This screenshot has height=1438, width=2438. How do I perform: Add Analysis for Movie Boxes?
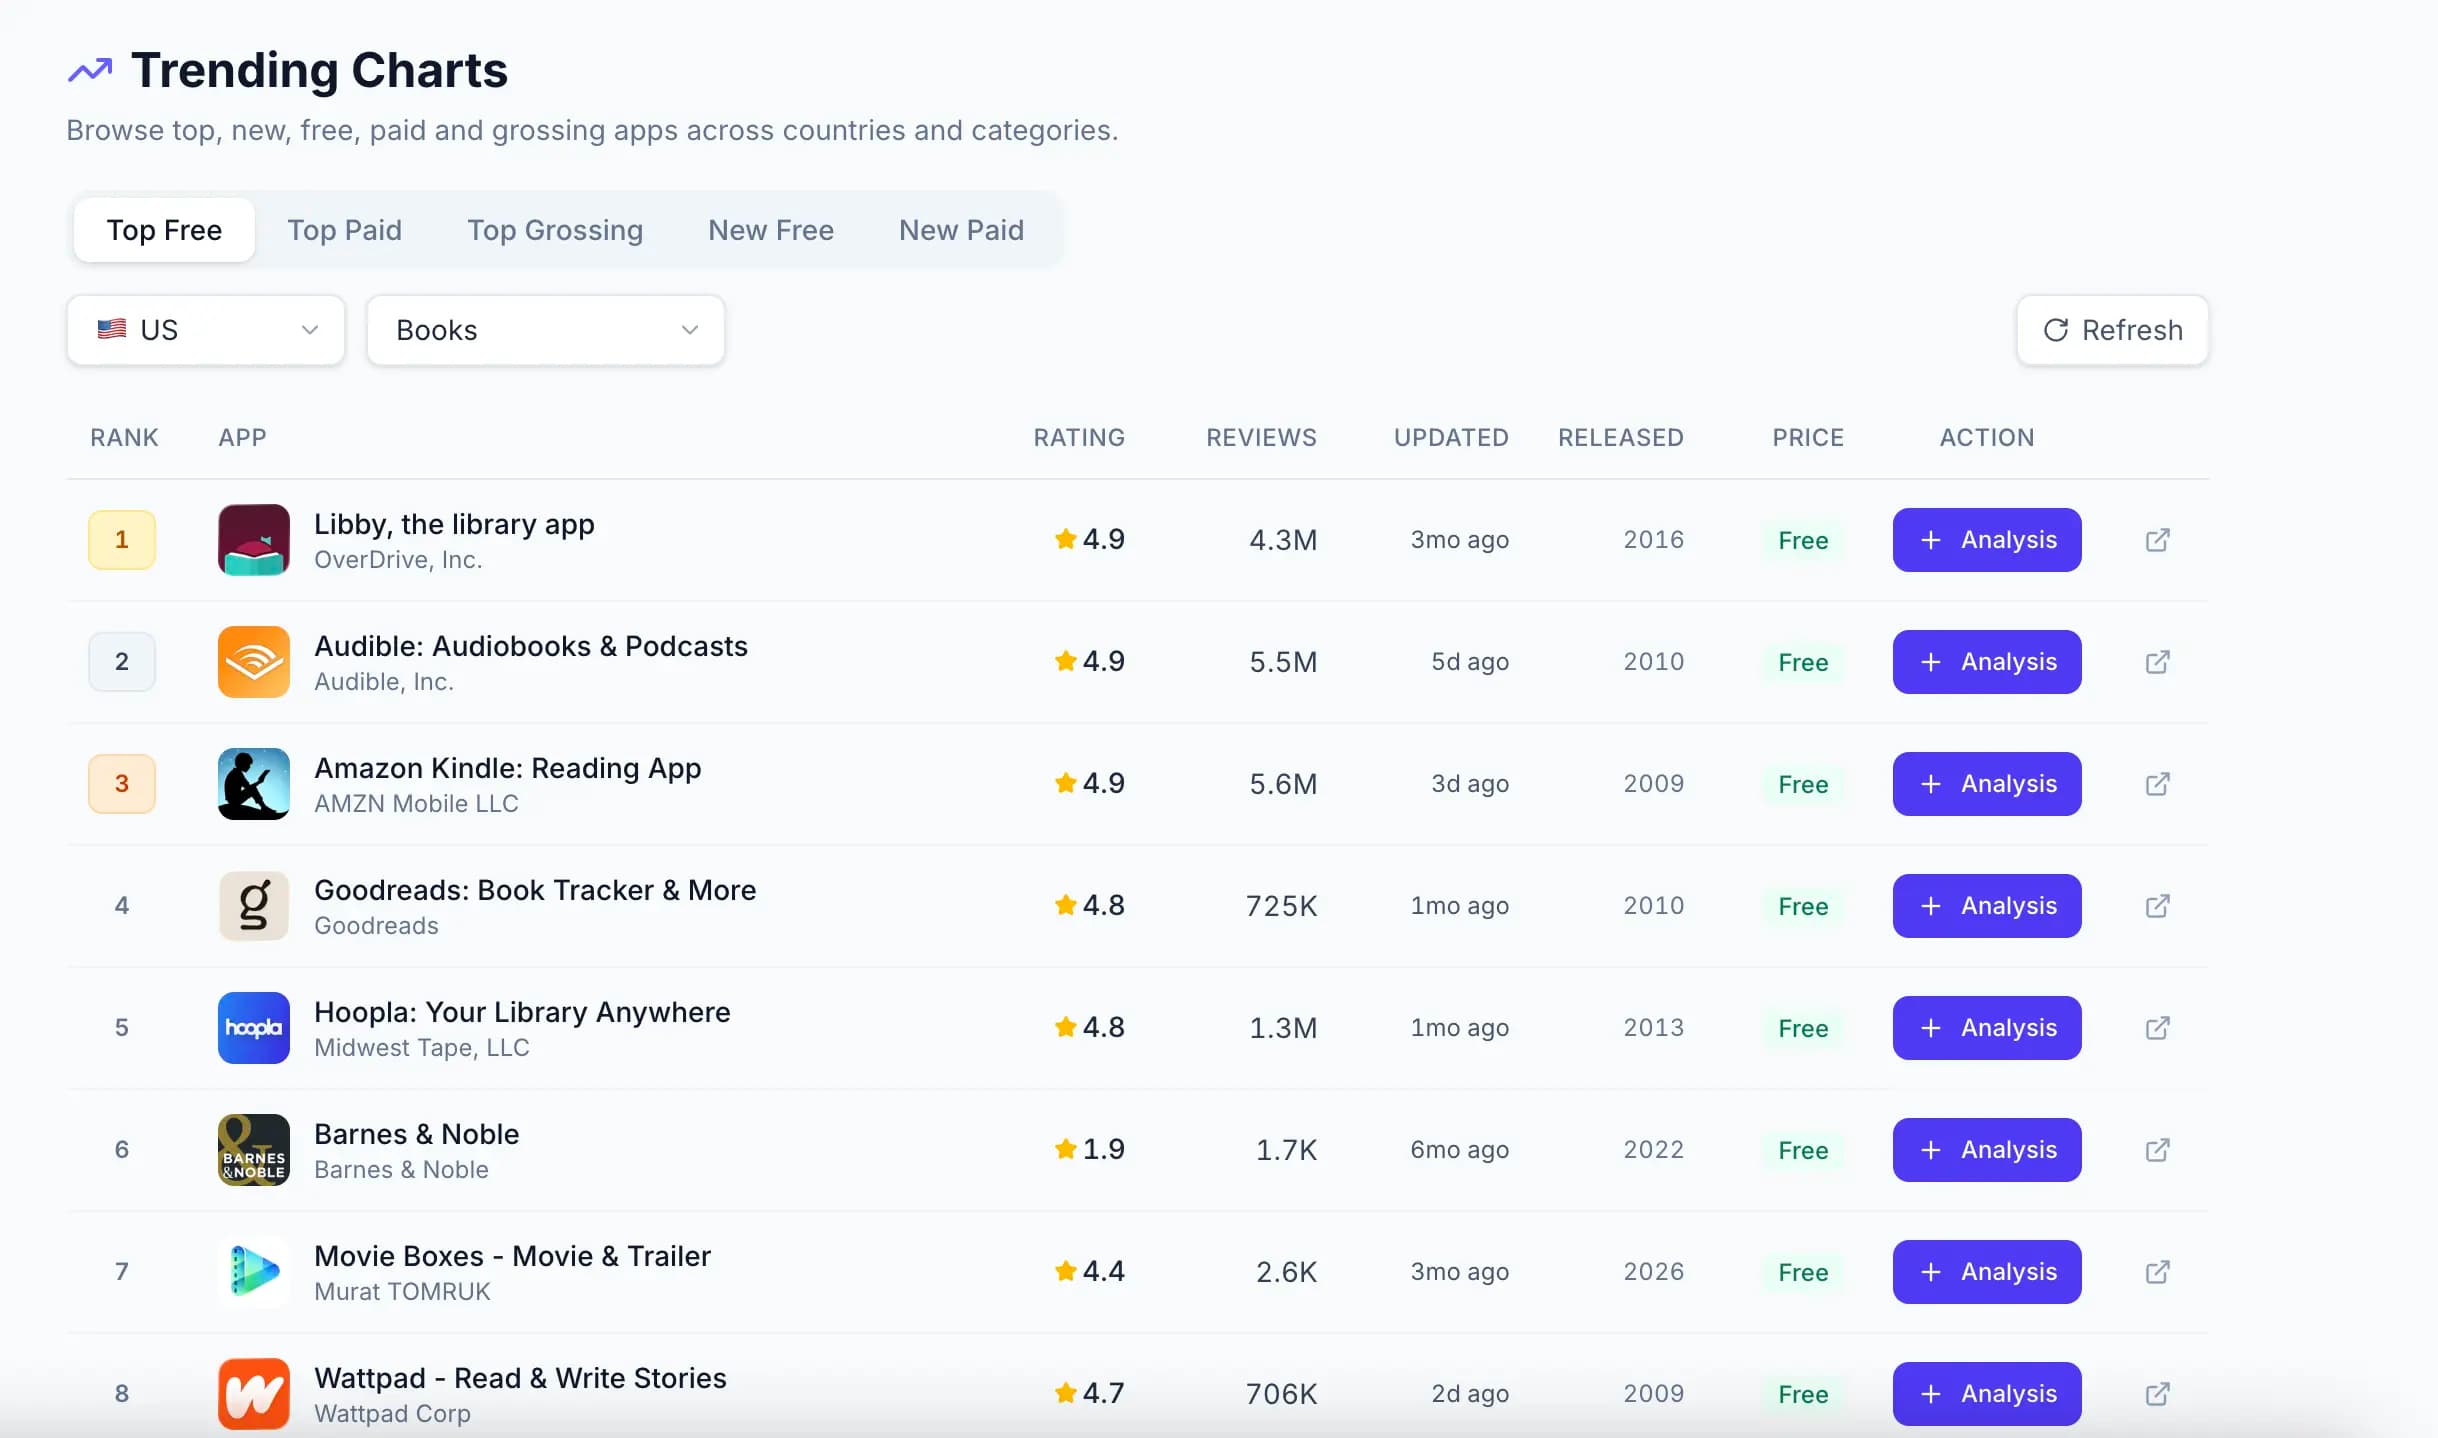pos(1987,1272)
